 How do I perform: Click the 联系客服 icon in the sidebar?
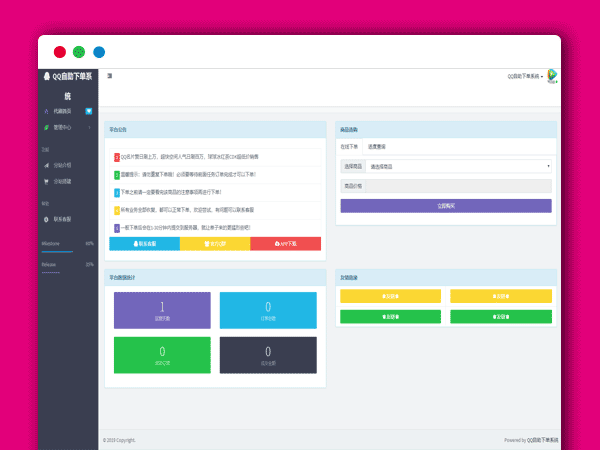pos(46,218)
